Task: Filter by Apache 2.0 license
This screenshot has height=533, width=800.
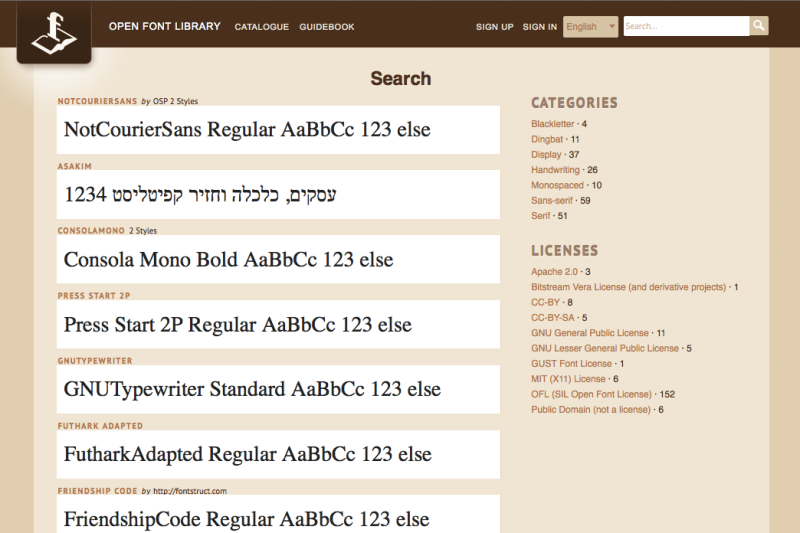Action: click(x=554, y=272)
